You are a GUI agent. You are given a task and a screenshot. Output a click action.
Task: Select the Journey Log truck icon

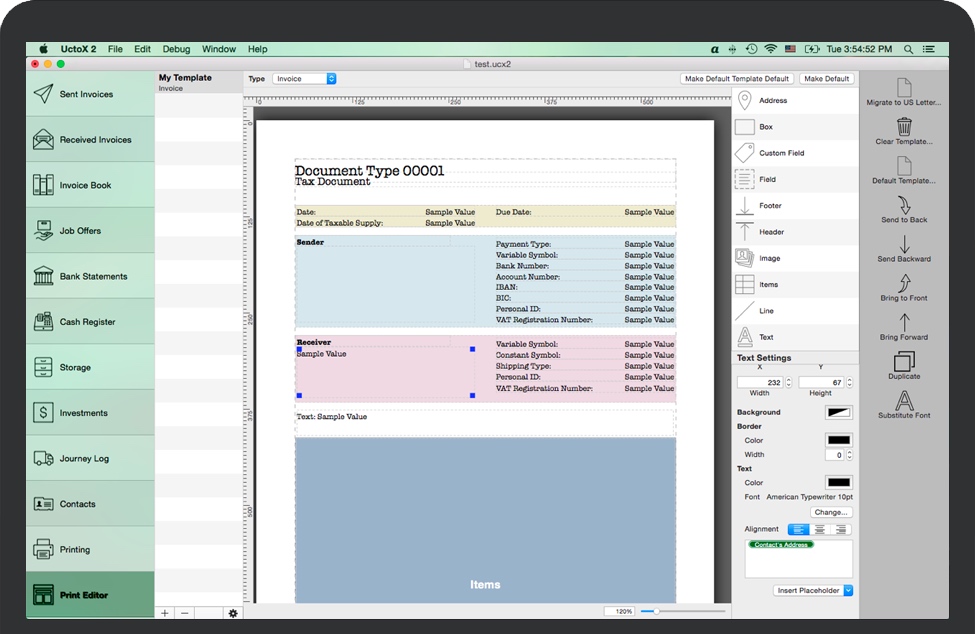(43, 459)
